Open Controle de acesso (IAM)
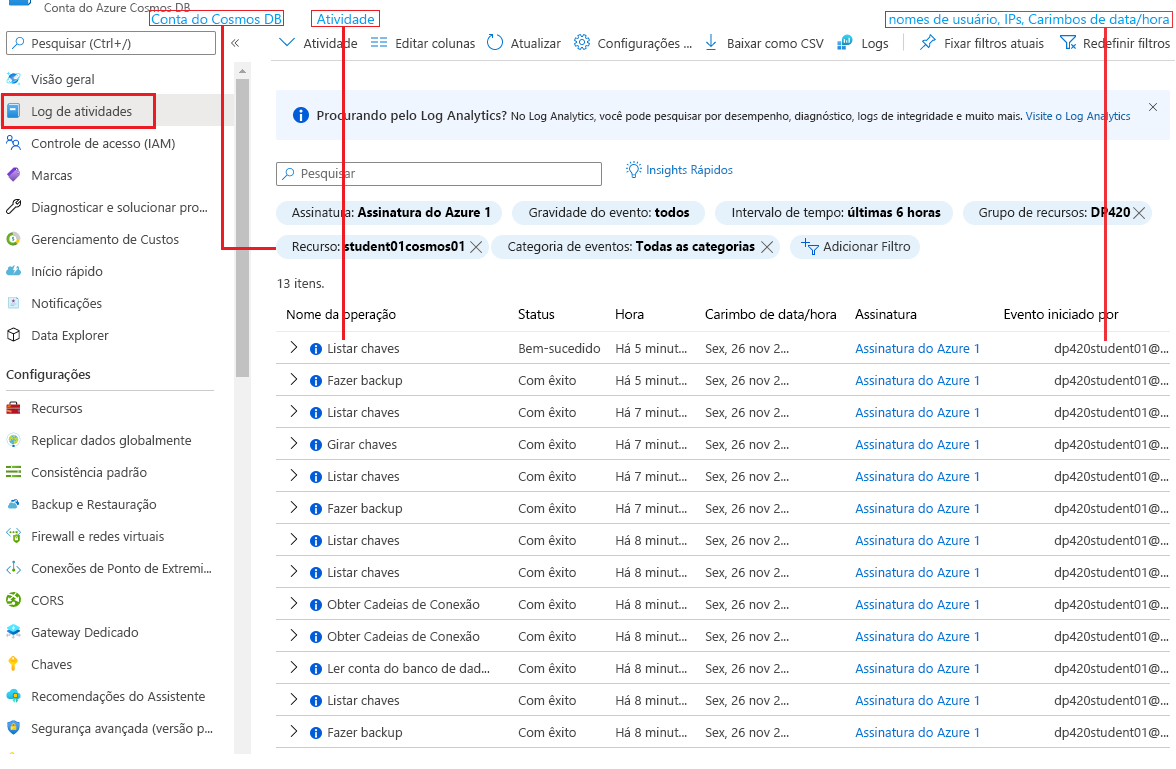The height and width of the screenshot is (769, 1176). [103, 143]
